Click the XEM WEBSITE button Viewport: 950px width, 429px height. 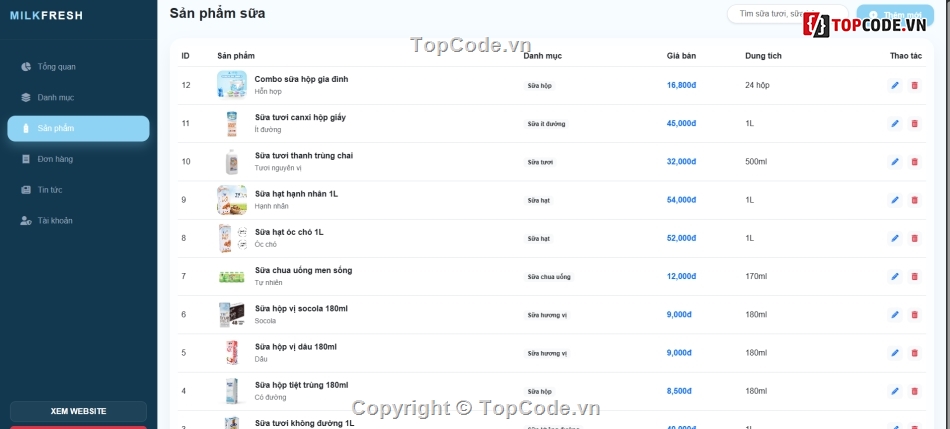click(78, 411)
